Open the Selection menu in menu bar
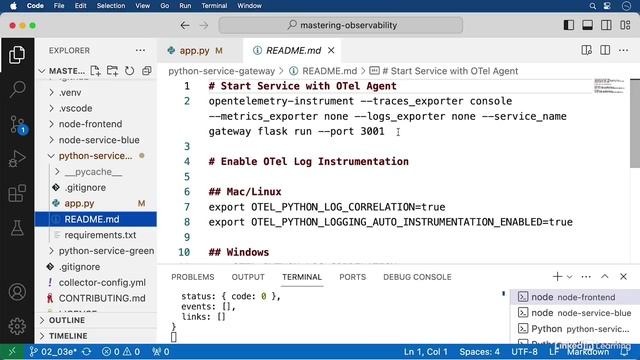 click(x=111, y=6)
